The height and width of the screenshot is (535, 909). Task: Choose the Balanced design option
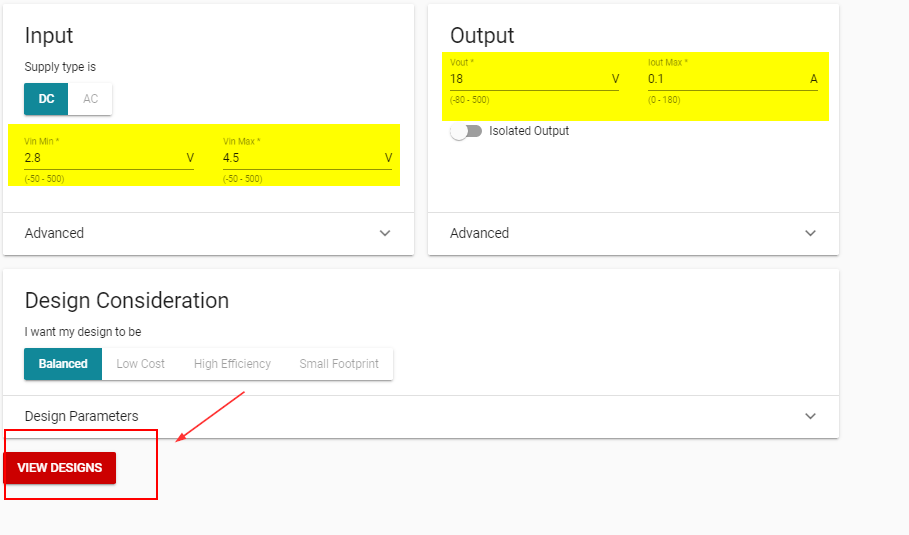(x=63, y=364)
